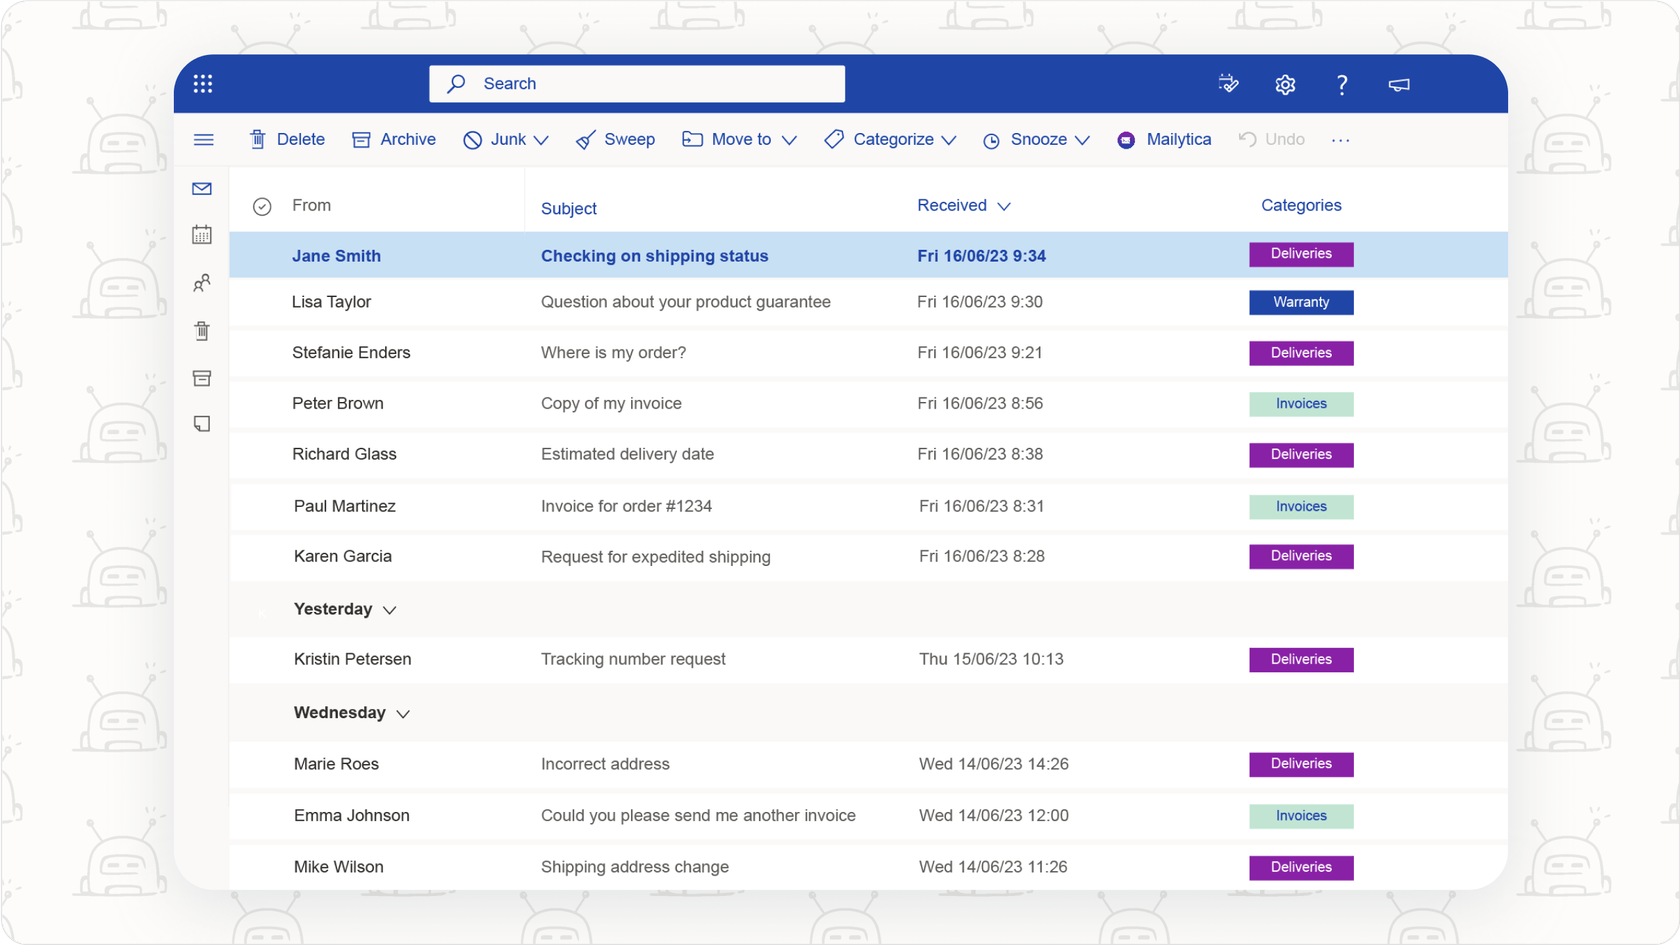The width and height of the screenshot is (1680, 945).
Task: Open the Mailytica toolbar icon
Action: click(x=1164, y=139)
